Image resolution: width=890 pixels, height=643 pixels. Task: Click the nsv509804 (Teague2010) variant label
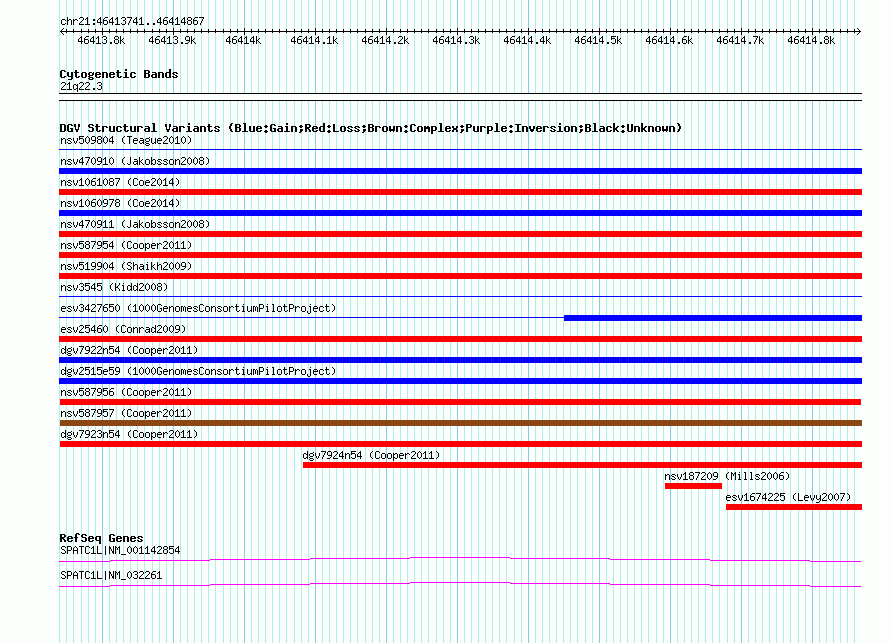126,140
